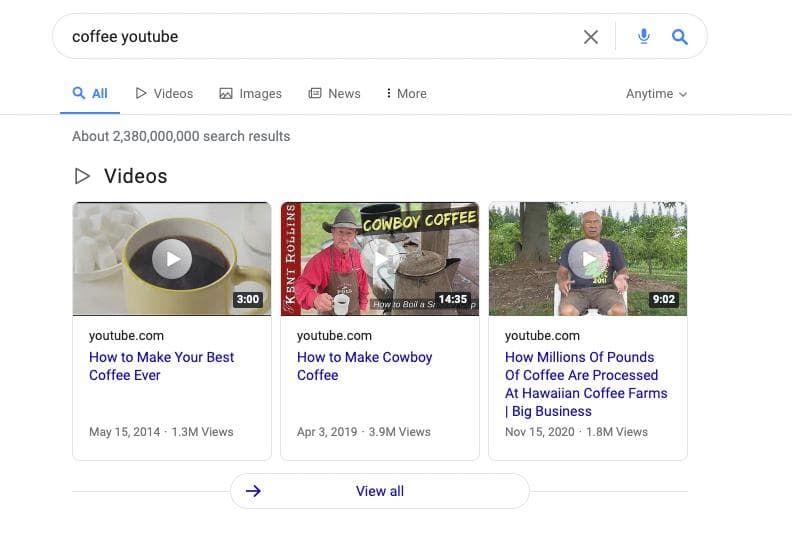Image resolution: width=792 pixels, height=533 pixels.
Task: Click the play icon on the Videos tab
Action: pyautogui.click(x=141, y=93)
